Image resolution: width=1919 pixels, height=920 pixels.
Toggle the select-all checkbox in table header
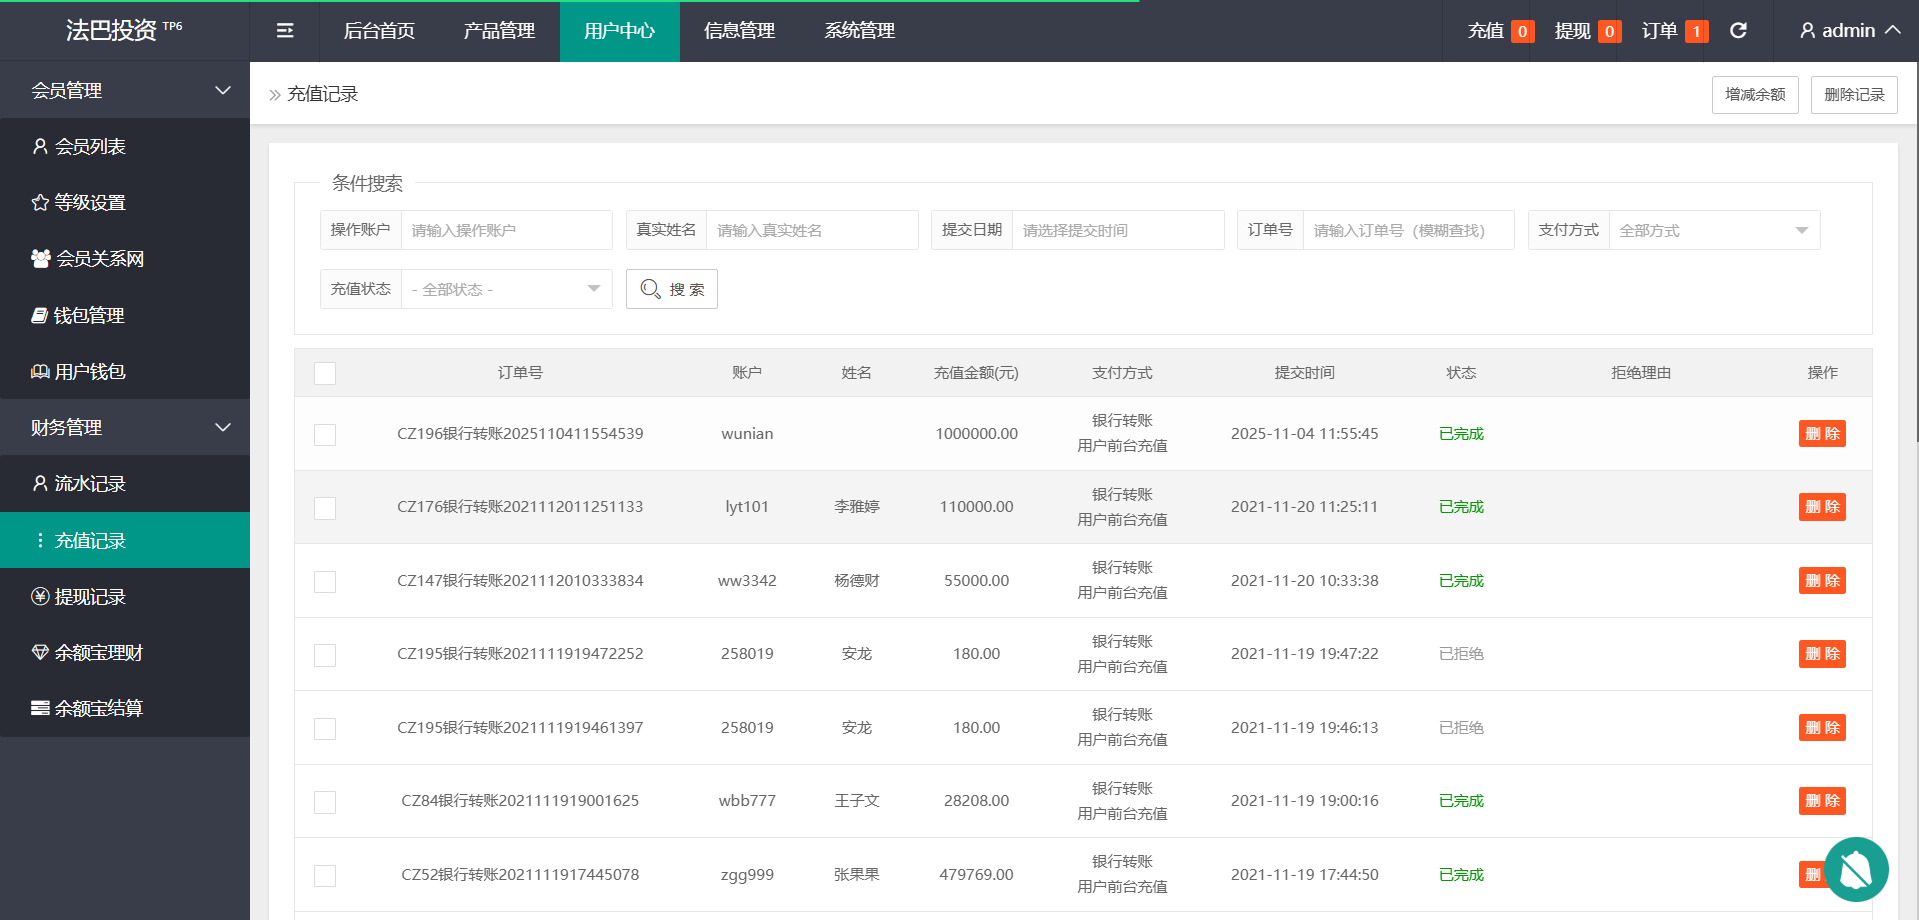tap(325, 374)
